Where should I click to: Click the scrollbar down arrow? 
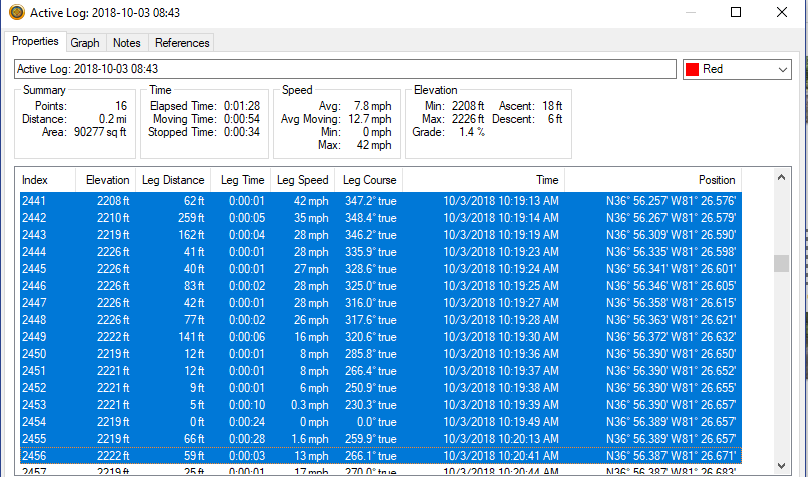click(781, 466)
